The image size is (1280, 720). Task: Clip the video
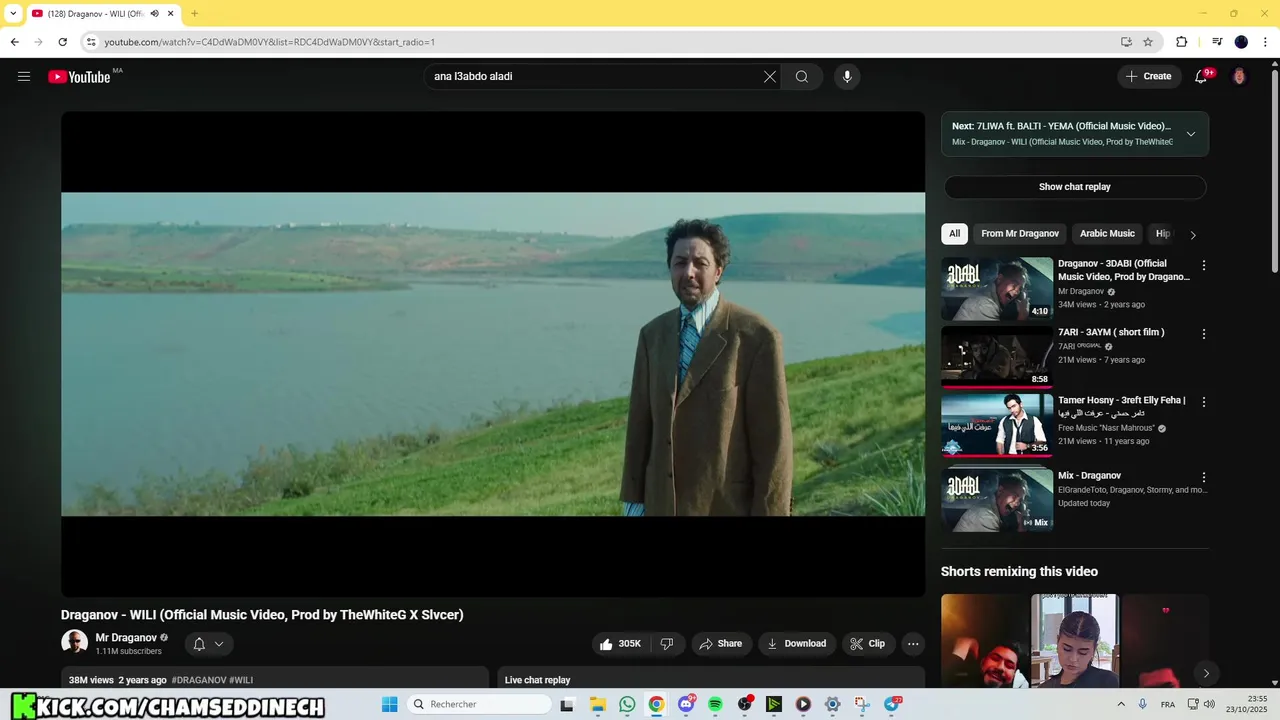(x=868, y=644)
